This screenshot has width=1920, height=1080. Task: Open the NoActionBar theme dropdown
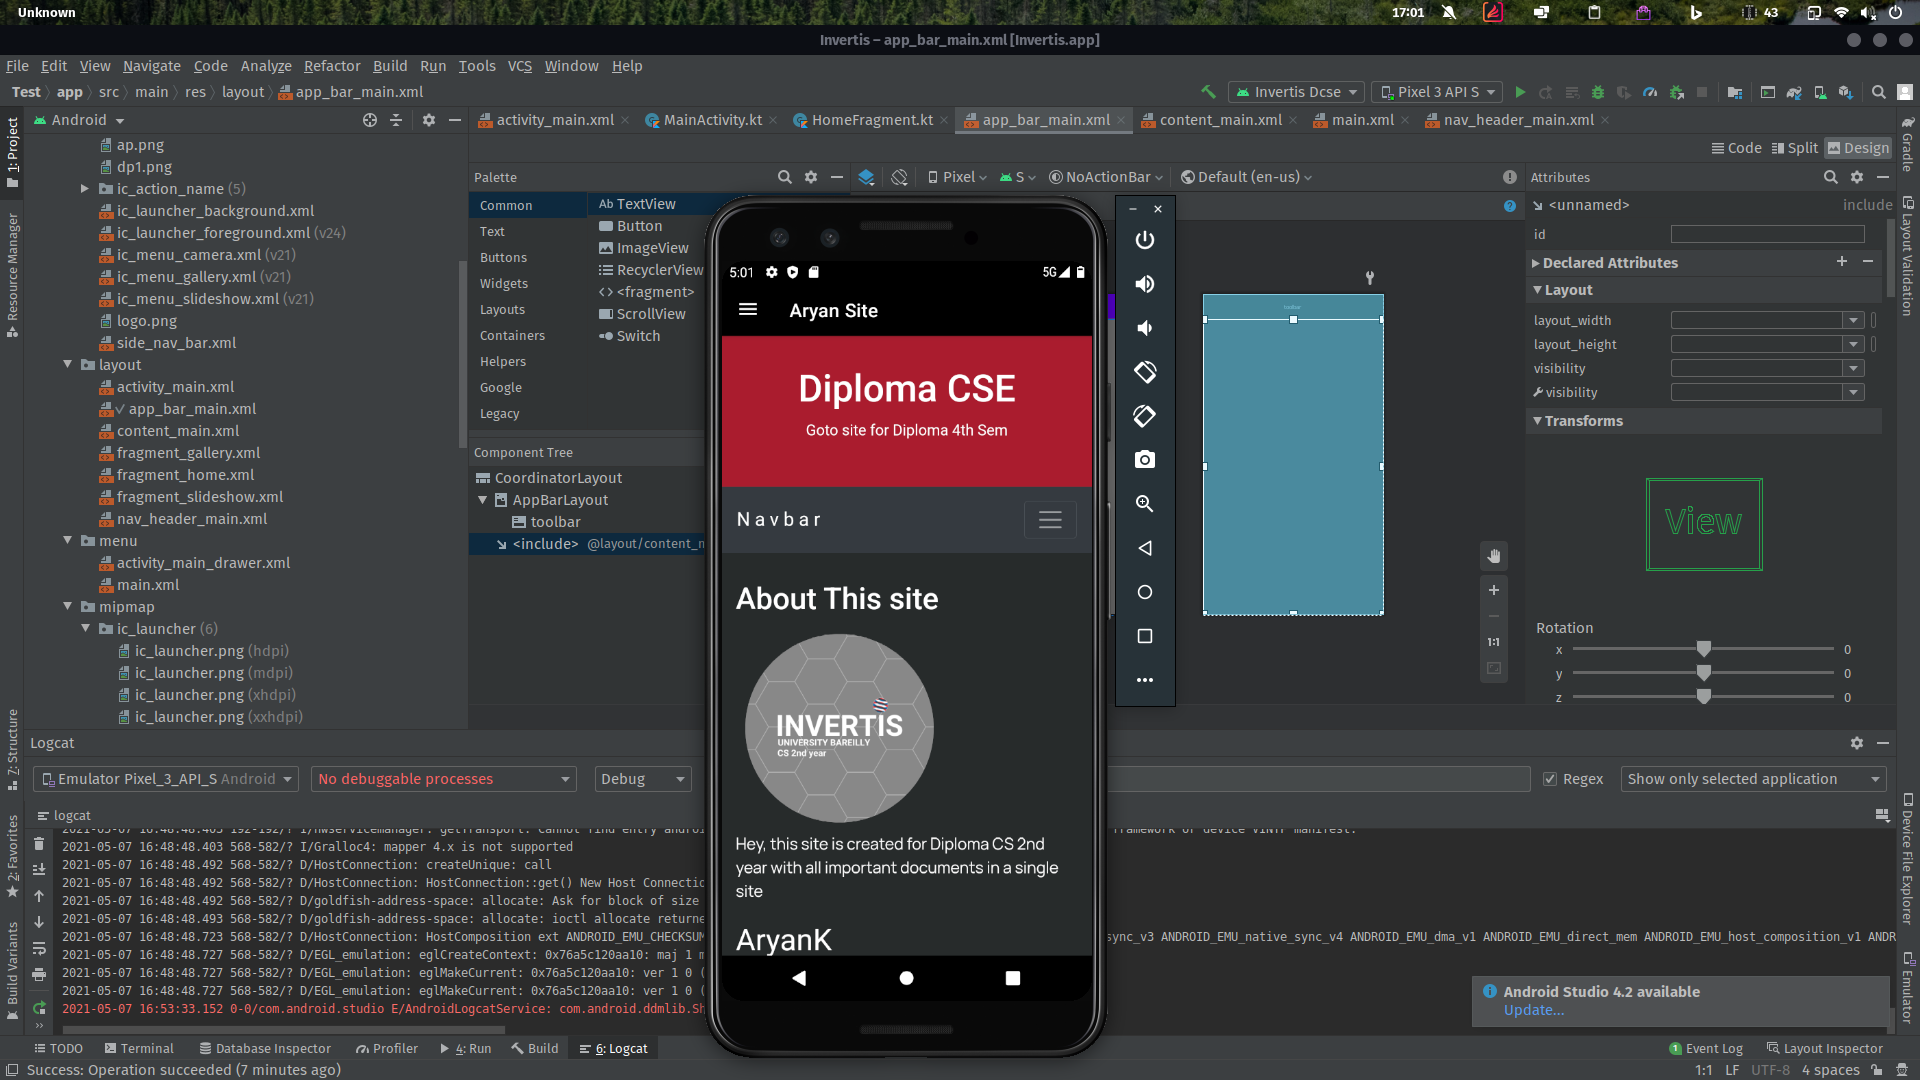point(1106,177)
